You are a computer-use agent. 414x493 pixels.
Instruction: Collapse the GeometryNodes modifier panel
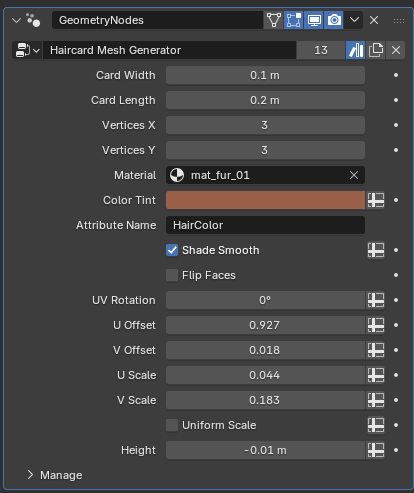[x=16, y=20]
